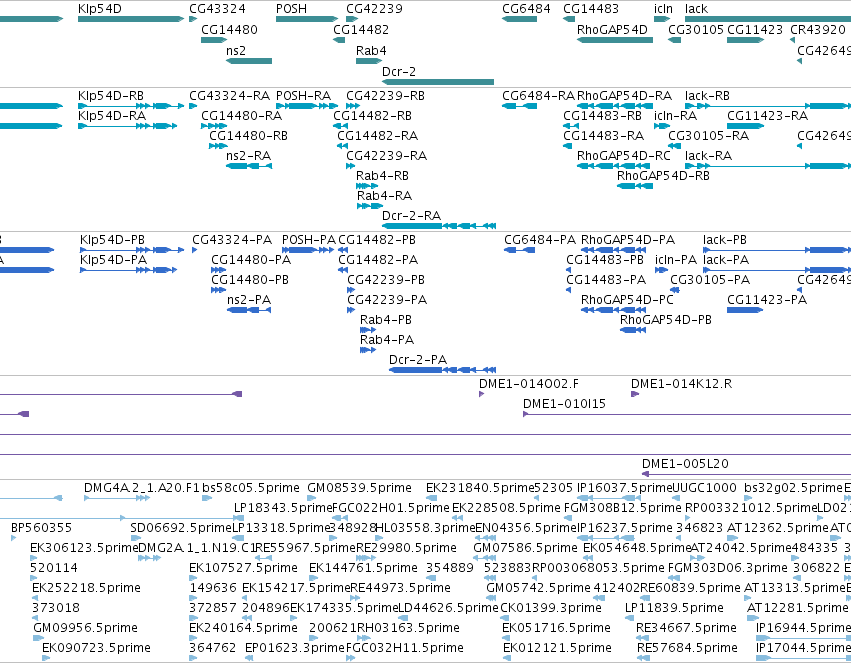Click EST RE34667.5prime
851x663 pixels.
tap(687, 628)
